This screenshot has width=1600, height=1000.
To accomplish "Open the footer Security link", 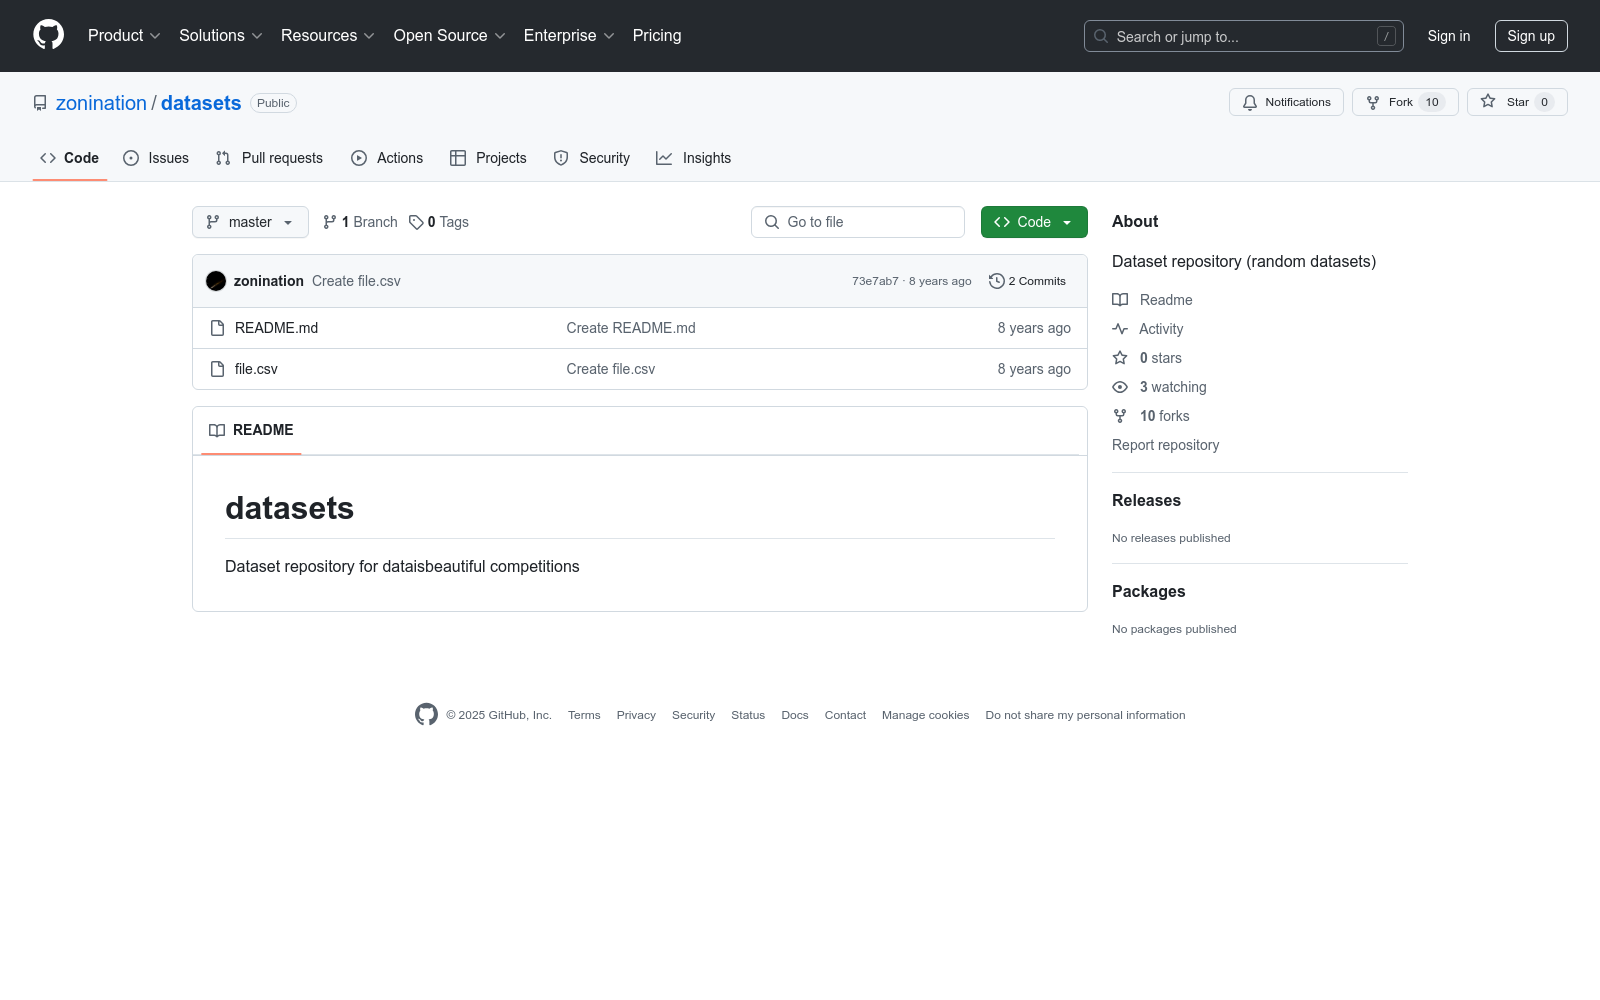I will pos(693,715).
